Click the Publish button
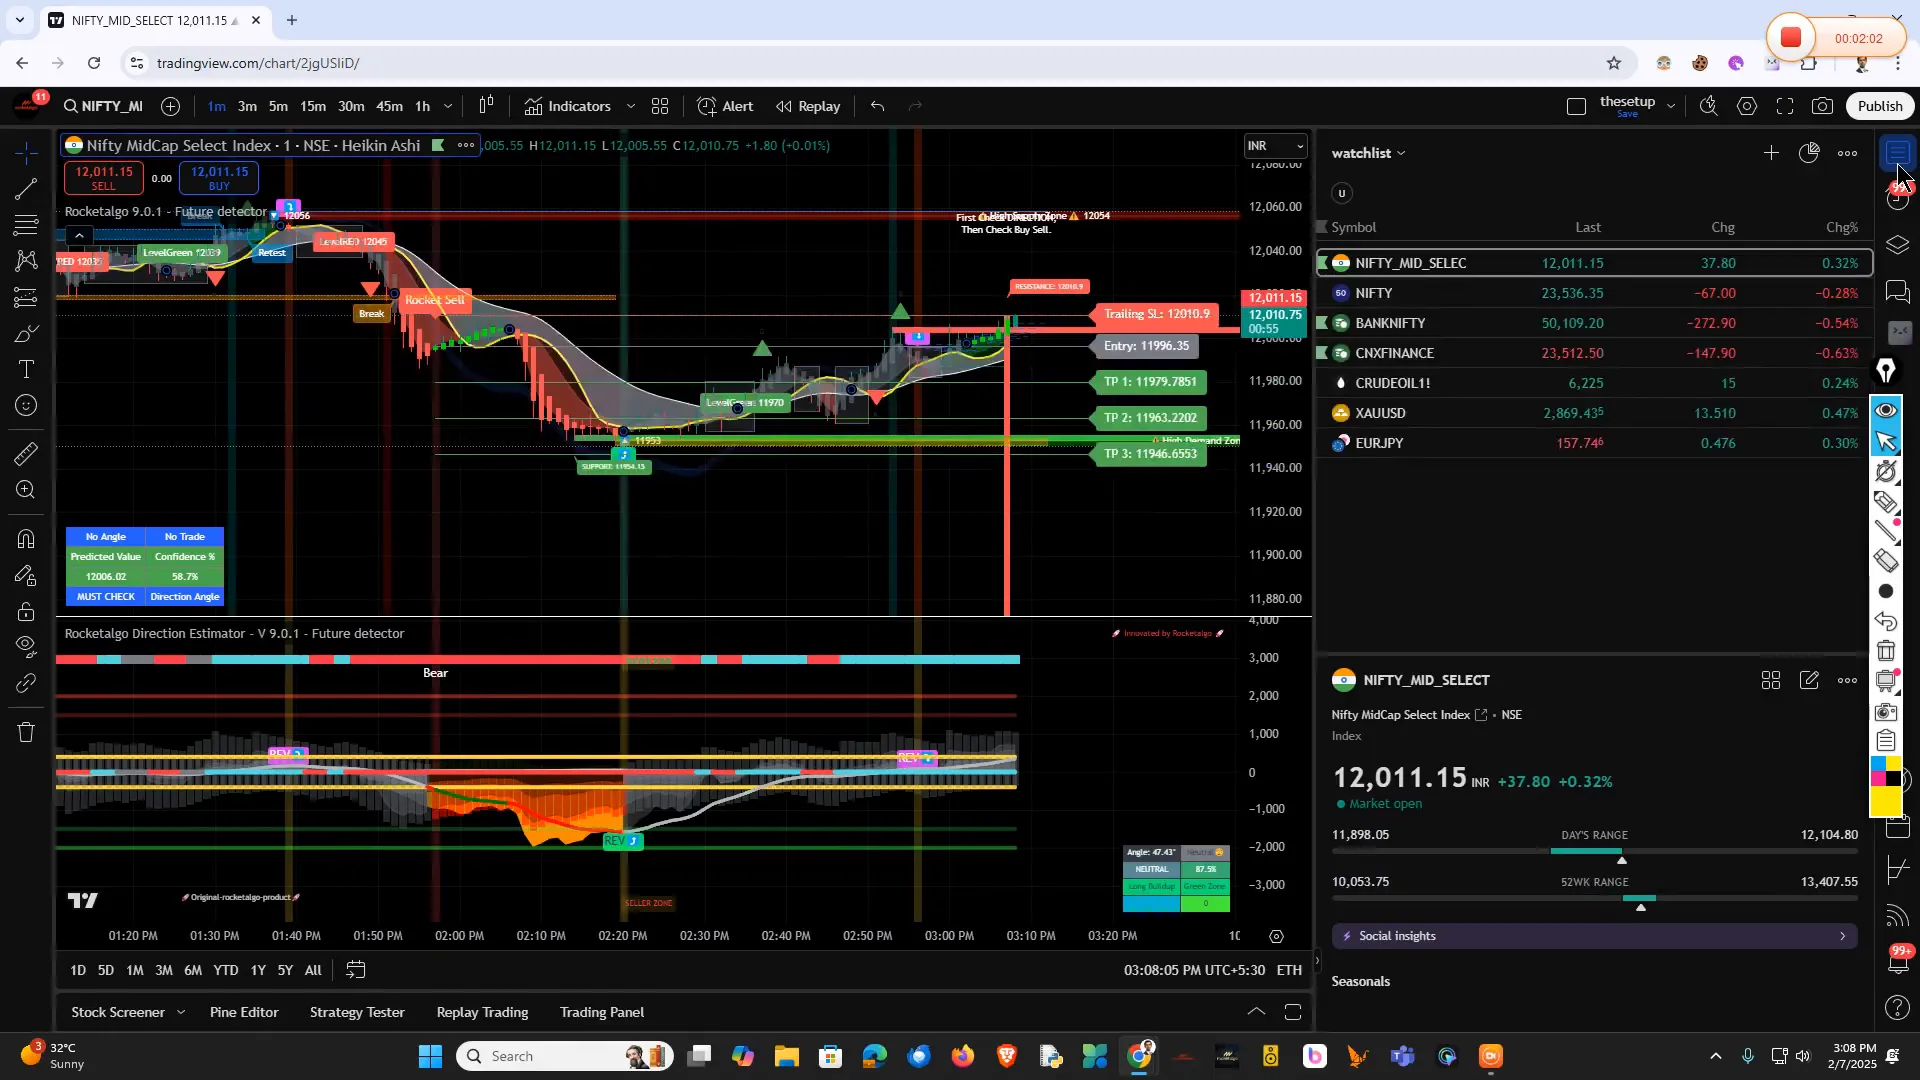 1879,105
